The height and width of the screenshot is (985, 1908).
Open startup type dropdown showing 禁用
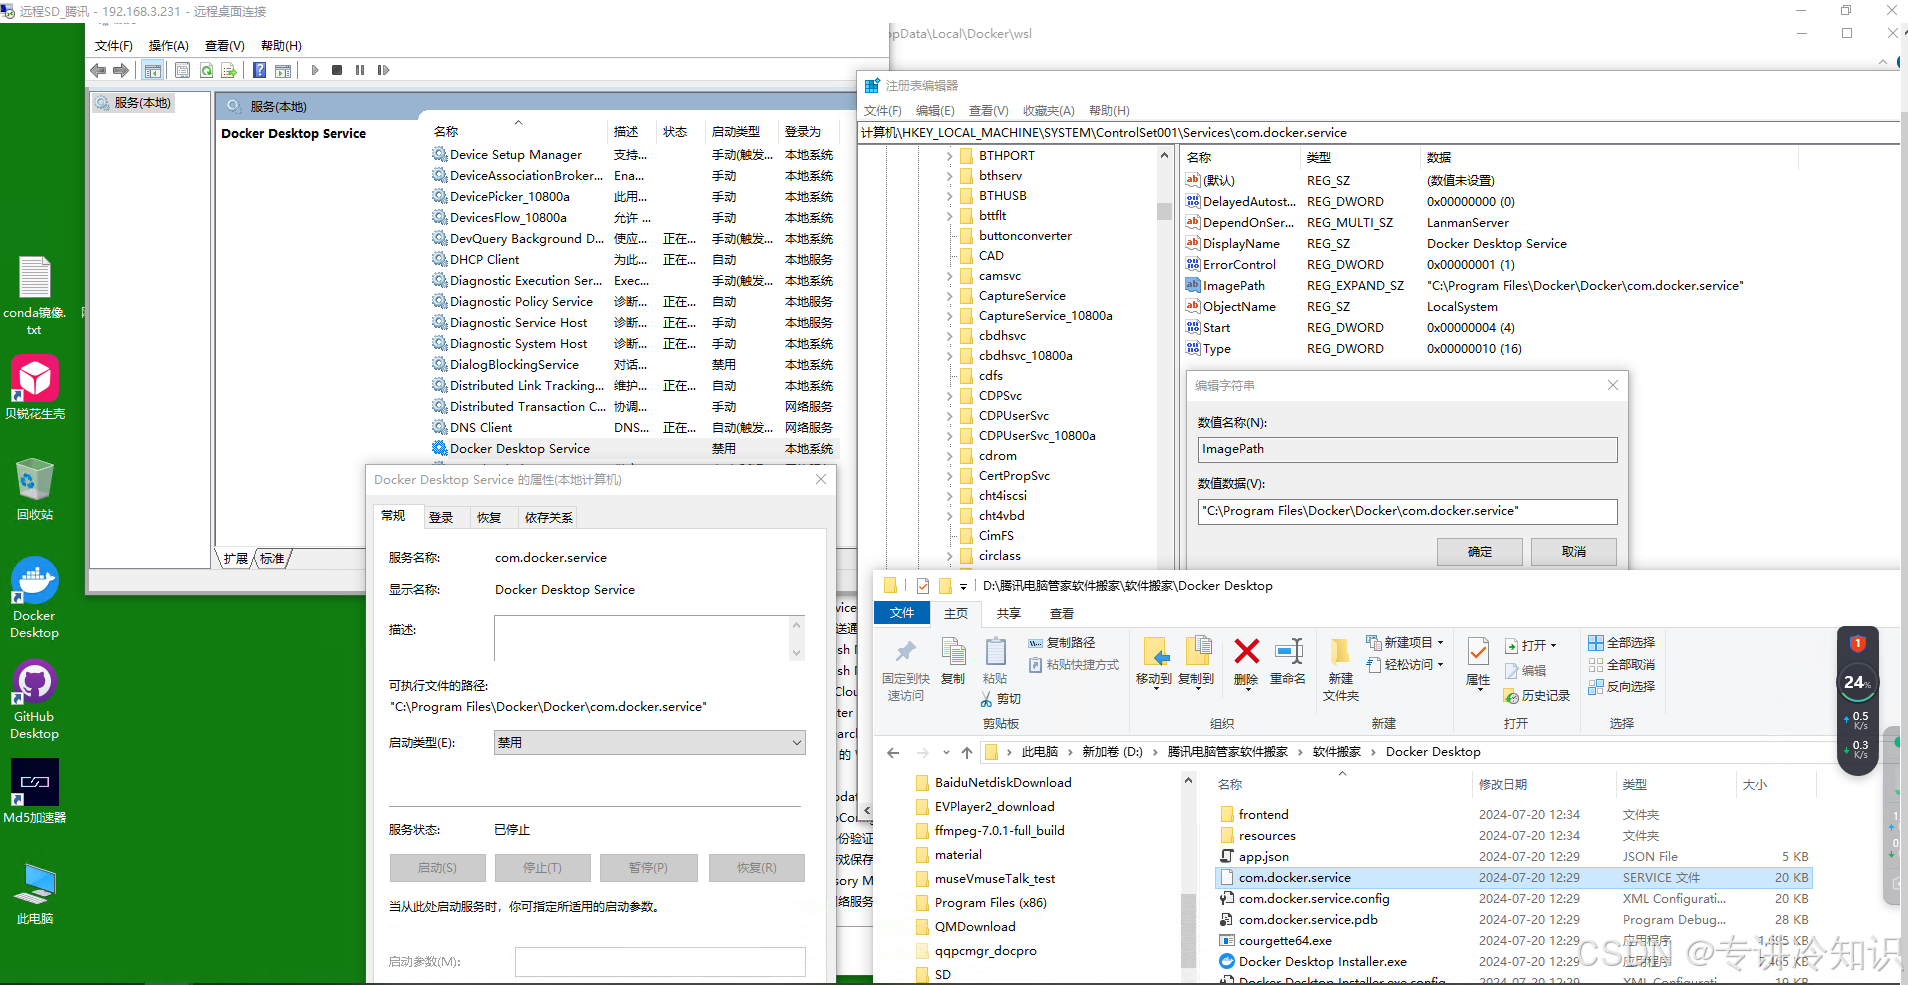coord(650,742)
